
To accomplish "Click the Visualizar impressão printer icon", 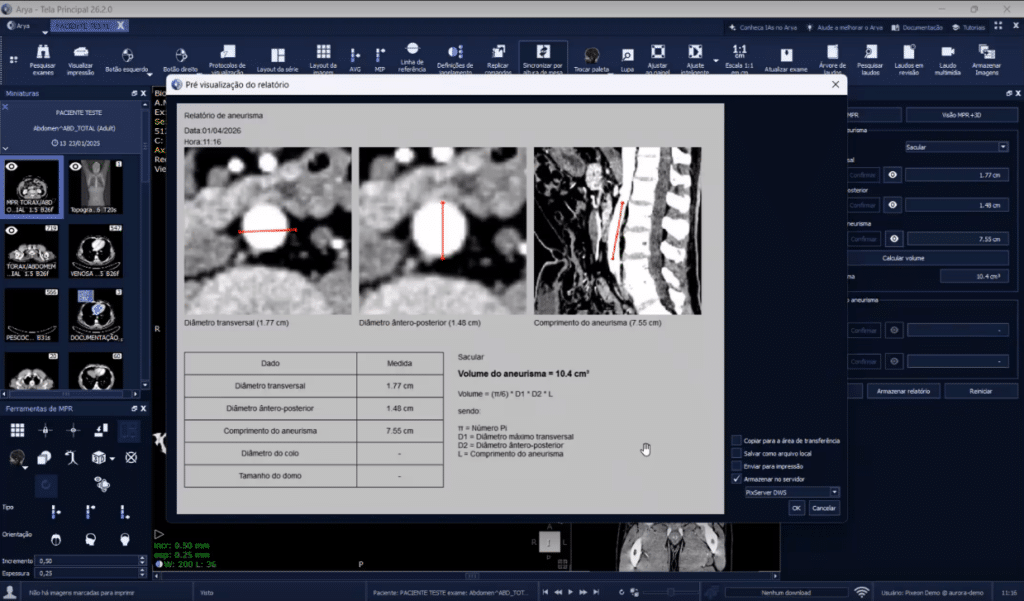I will (x=80, y=59).
